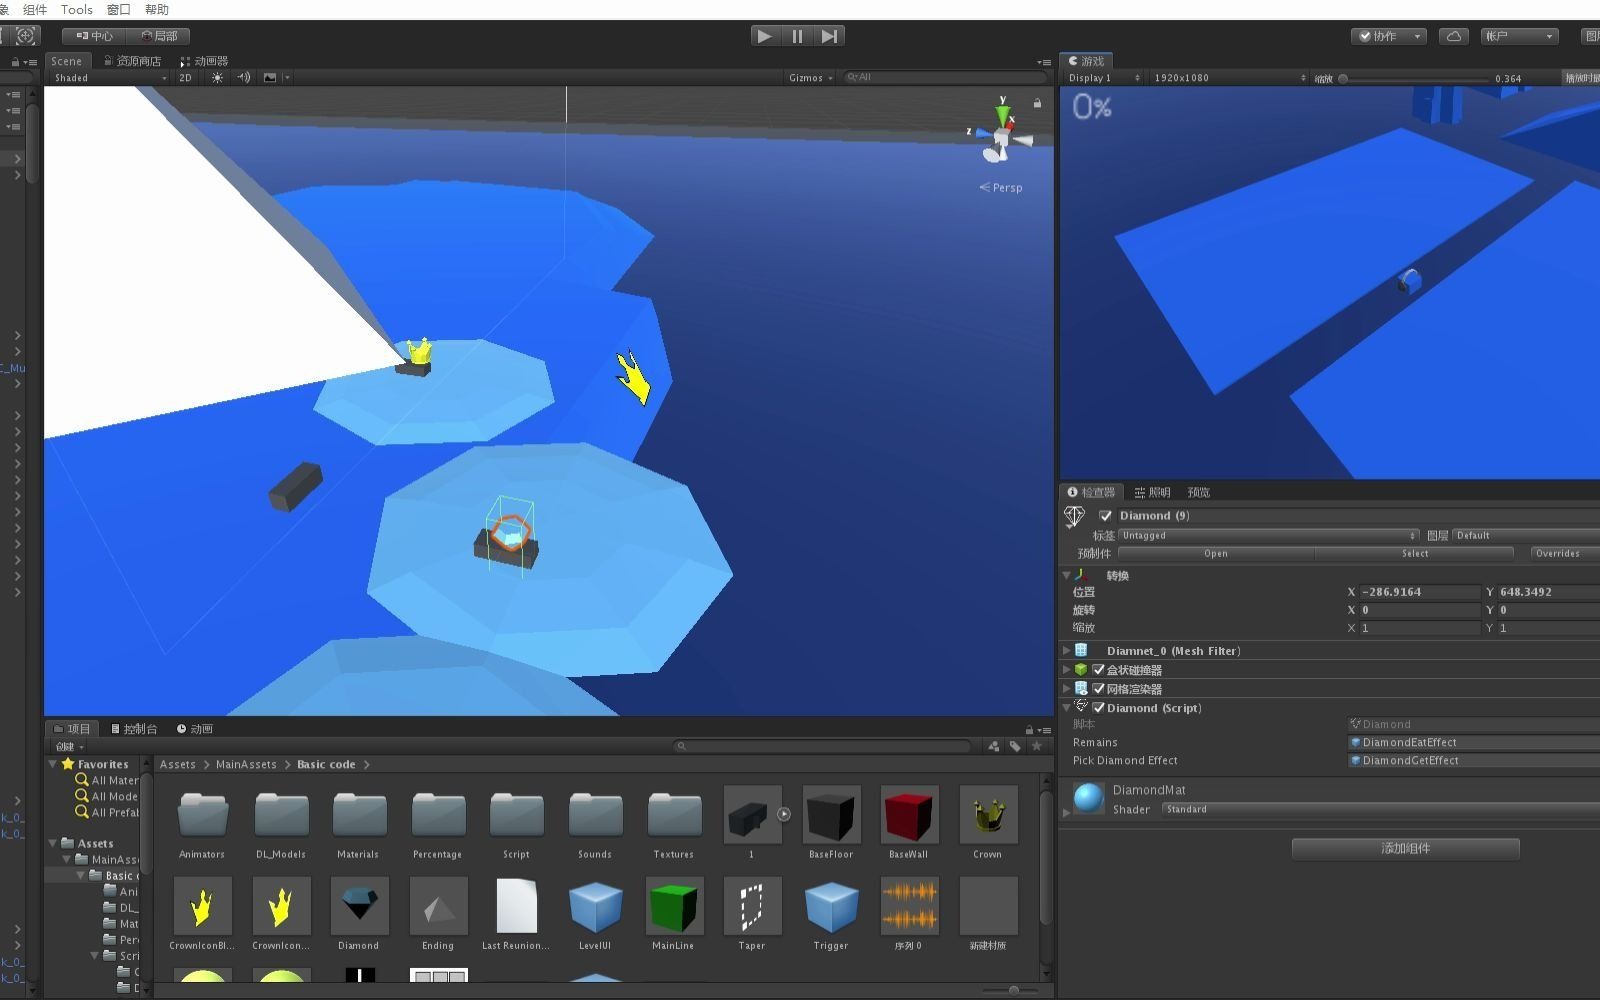Click the Persp view gizmo

1000,187
